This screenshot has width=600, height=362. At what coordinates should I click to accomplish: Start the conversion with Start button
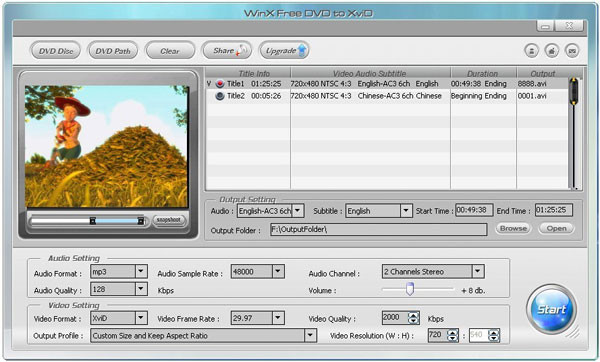pyautogui.click(x=551, y=309)
